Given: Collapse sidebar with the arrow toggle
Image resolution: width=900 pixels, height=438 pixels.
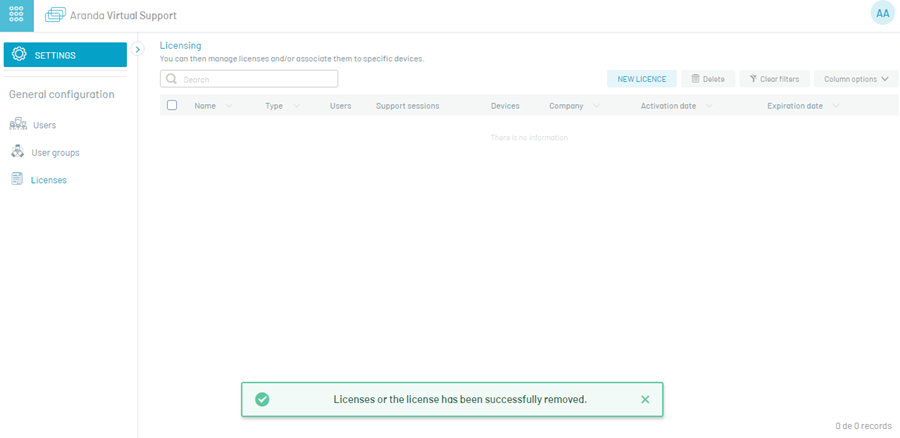Looking at the screenshot, I should point(137,49).
